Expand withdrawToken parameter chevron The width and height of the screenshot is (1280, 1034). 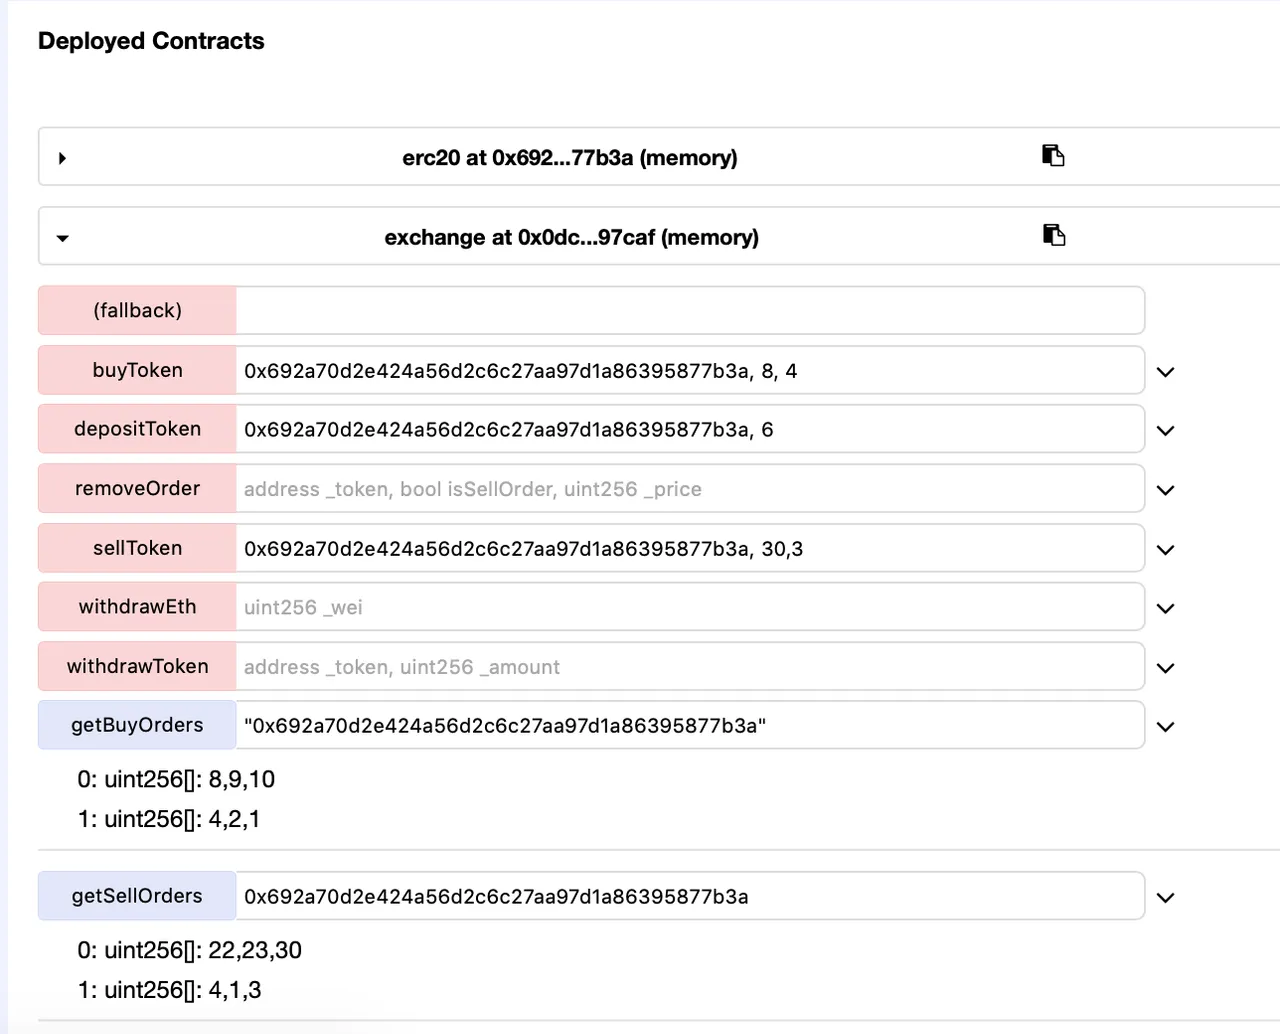click(1165, 668)
